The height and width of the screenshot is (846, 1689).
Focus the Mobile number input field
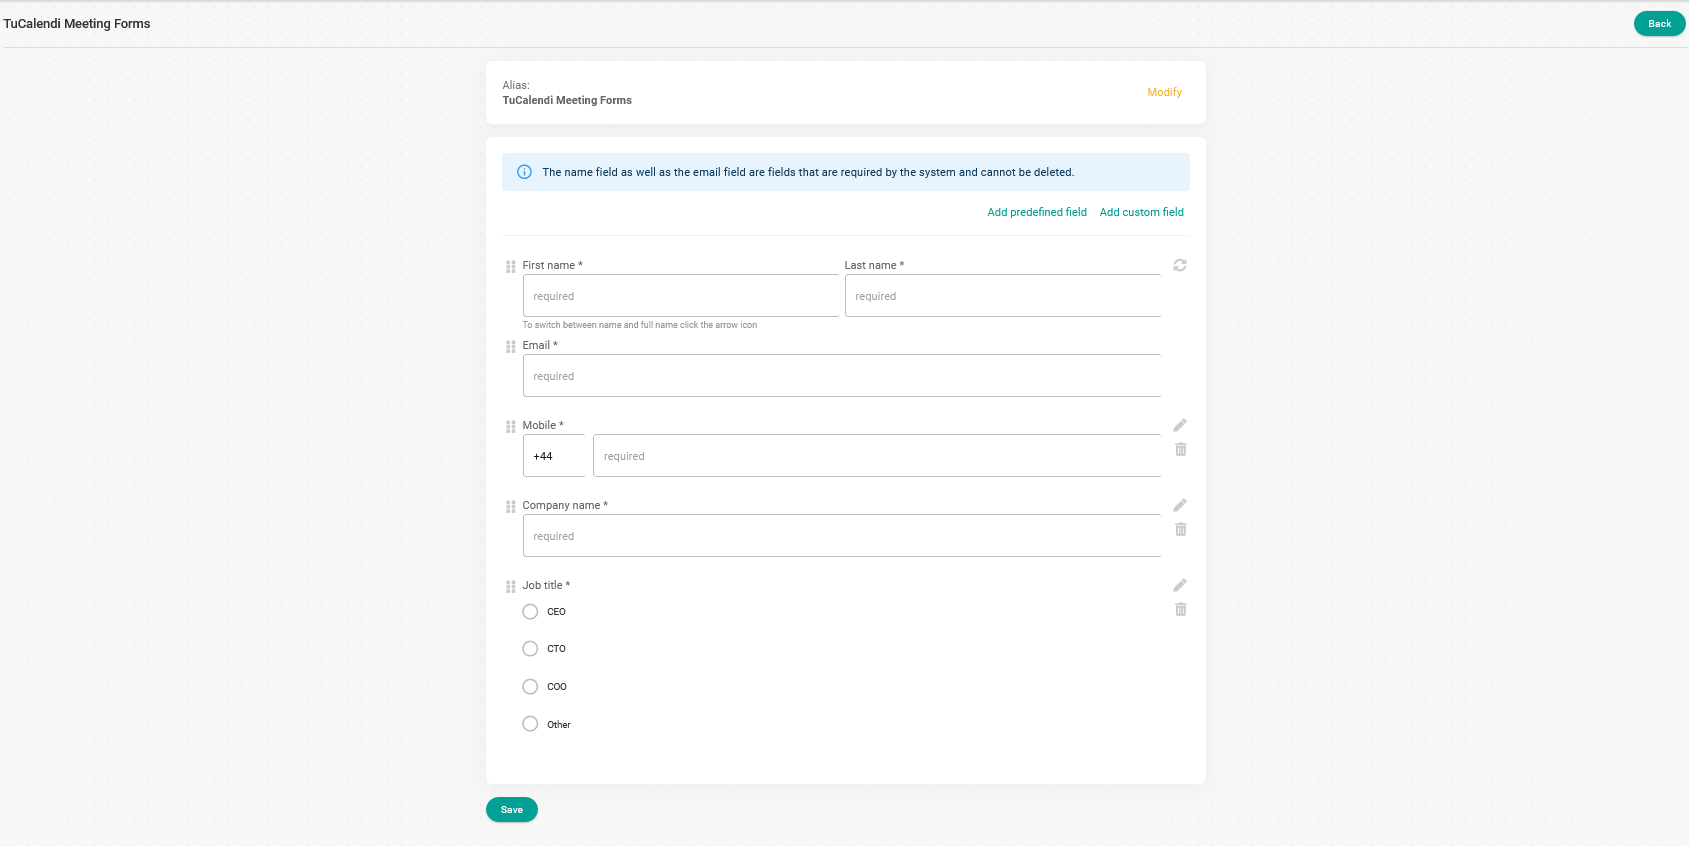877,456
